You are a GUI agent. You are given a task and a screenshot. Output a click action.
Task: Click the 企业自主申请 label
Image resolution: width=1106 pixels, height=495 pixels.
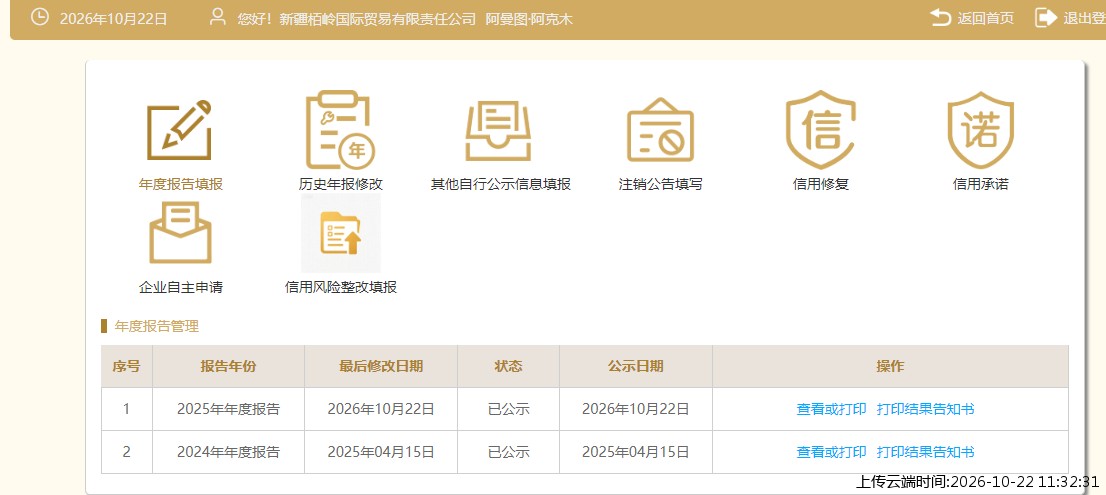point(181,288)
